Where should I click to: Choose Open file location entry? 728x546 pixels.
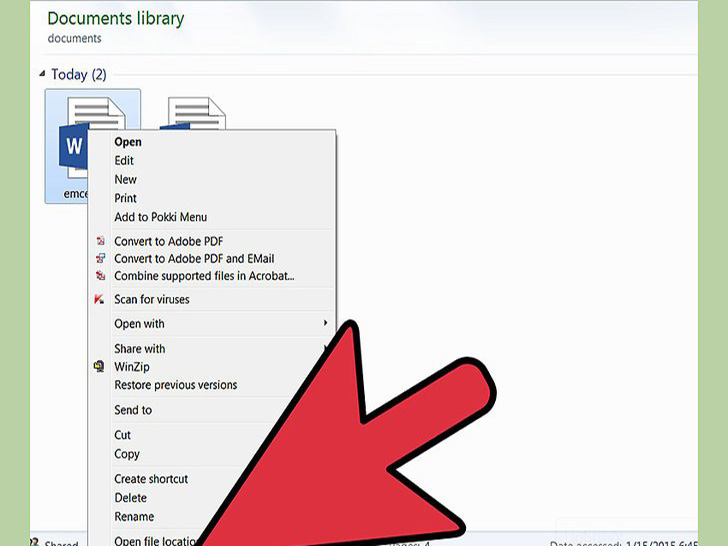(x=156, y=540)
